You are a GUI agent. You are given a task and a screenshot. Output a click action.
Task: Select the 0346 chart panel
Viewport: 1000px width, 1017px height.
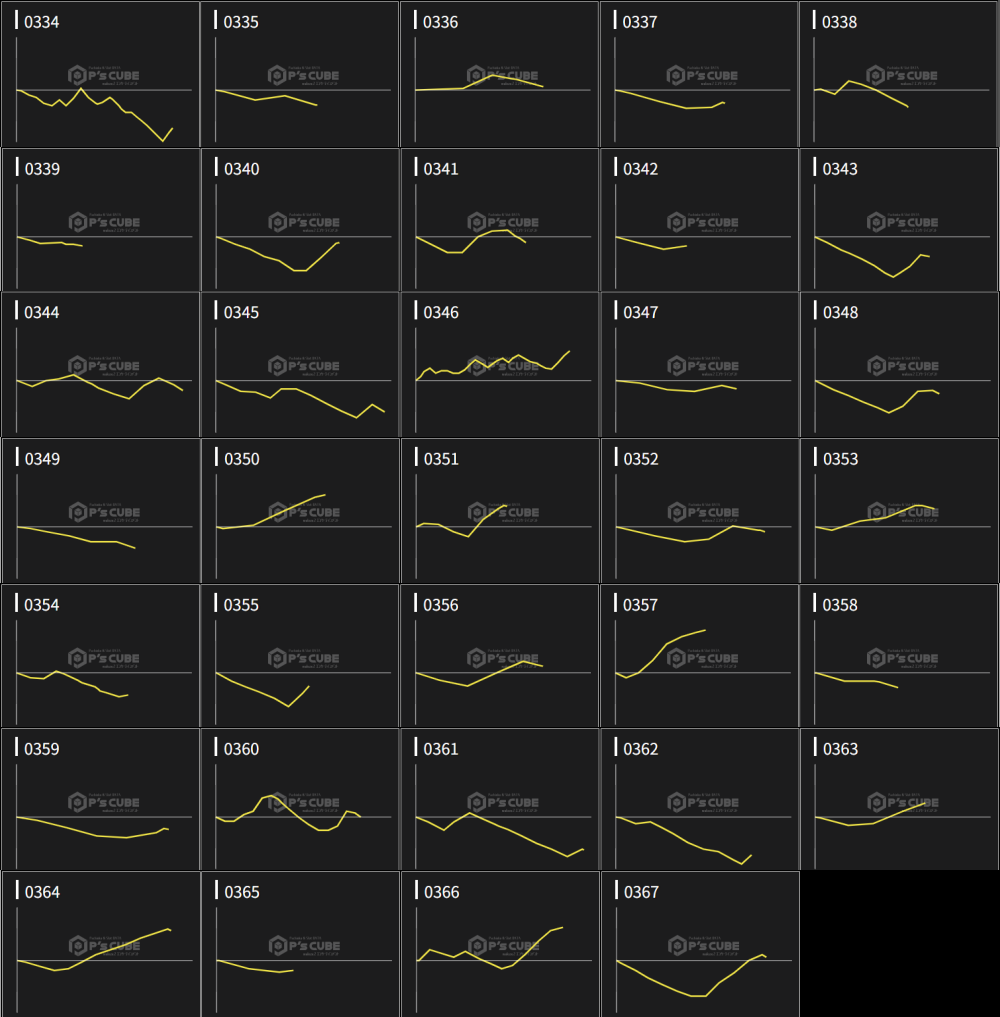[x=499, y=365]
